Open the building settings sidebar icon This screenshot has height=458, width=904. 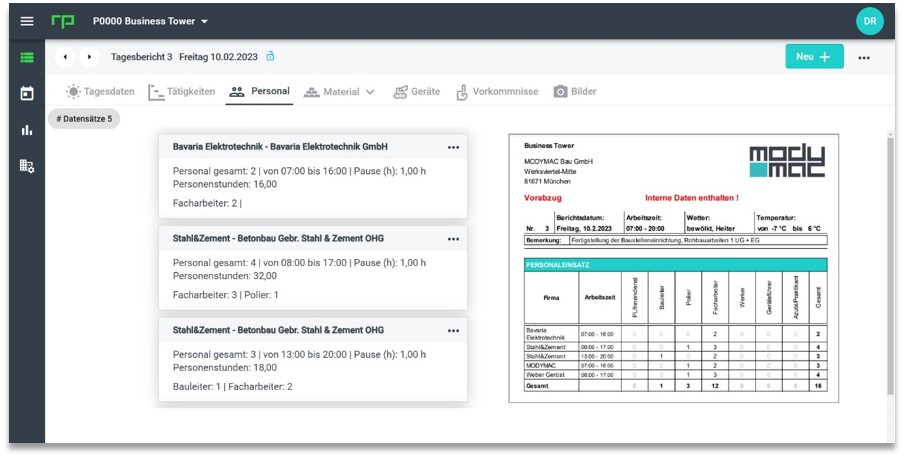coord(27,166)
